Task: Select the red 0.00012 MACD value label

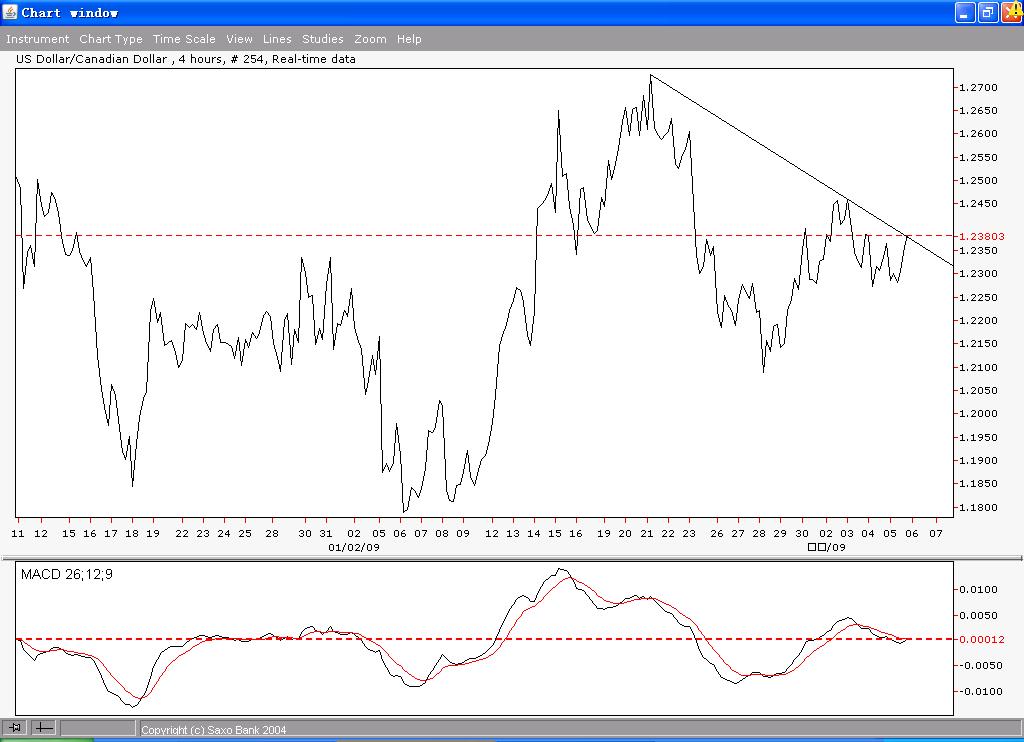Action: (x=982, y=639)
